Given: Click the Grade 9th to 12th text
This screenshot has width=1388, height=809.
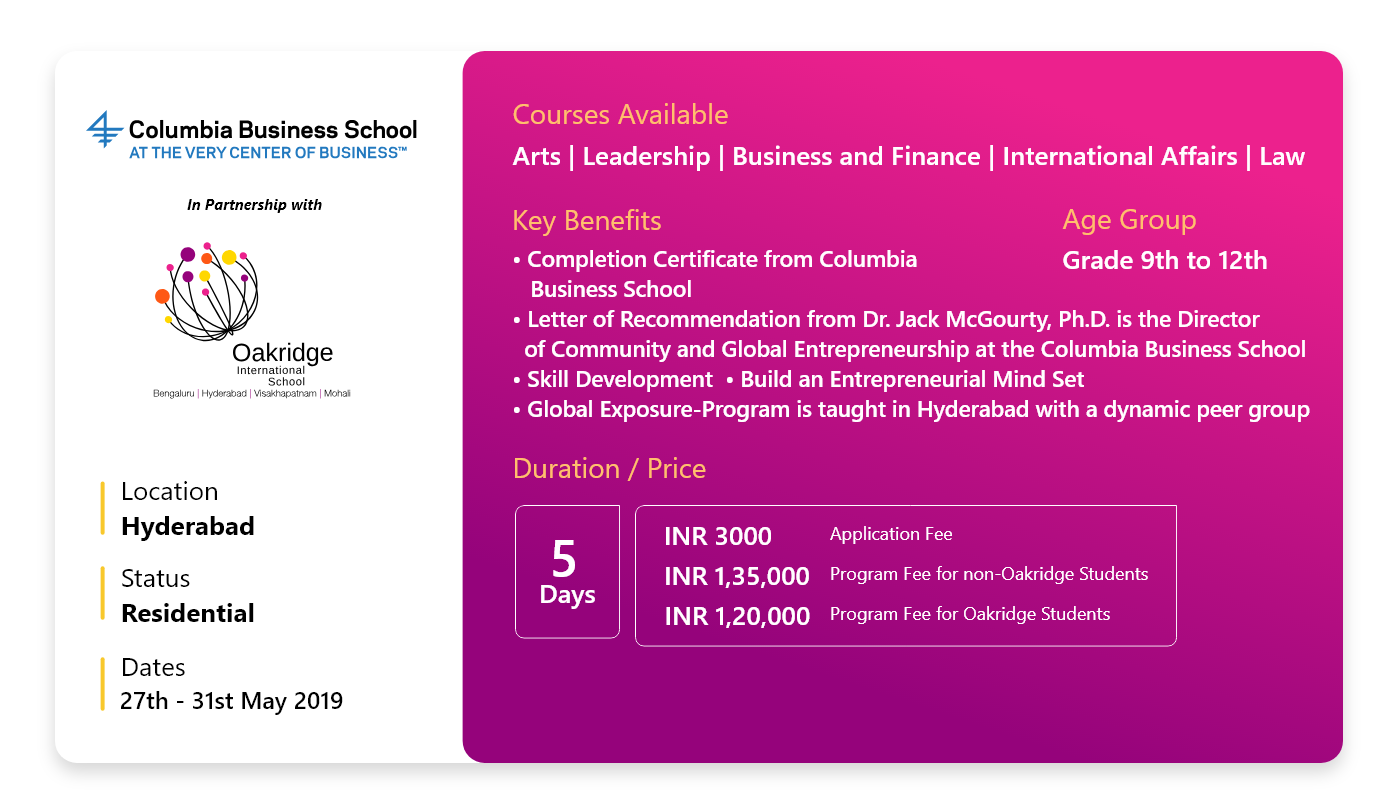Looking at the screenshot, I should click(1165, 261).
